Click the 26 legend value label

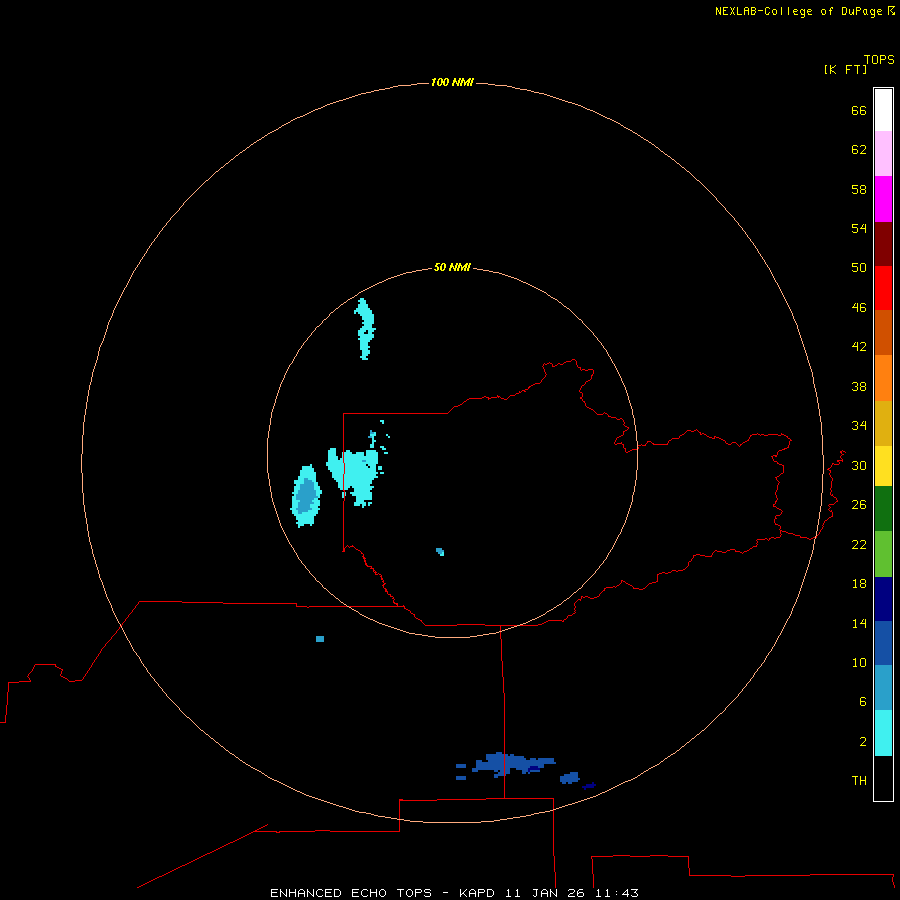click(x=859, y=505)
